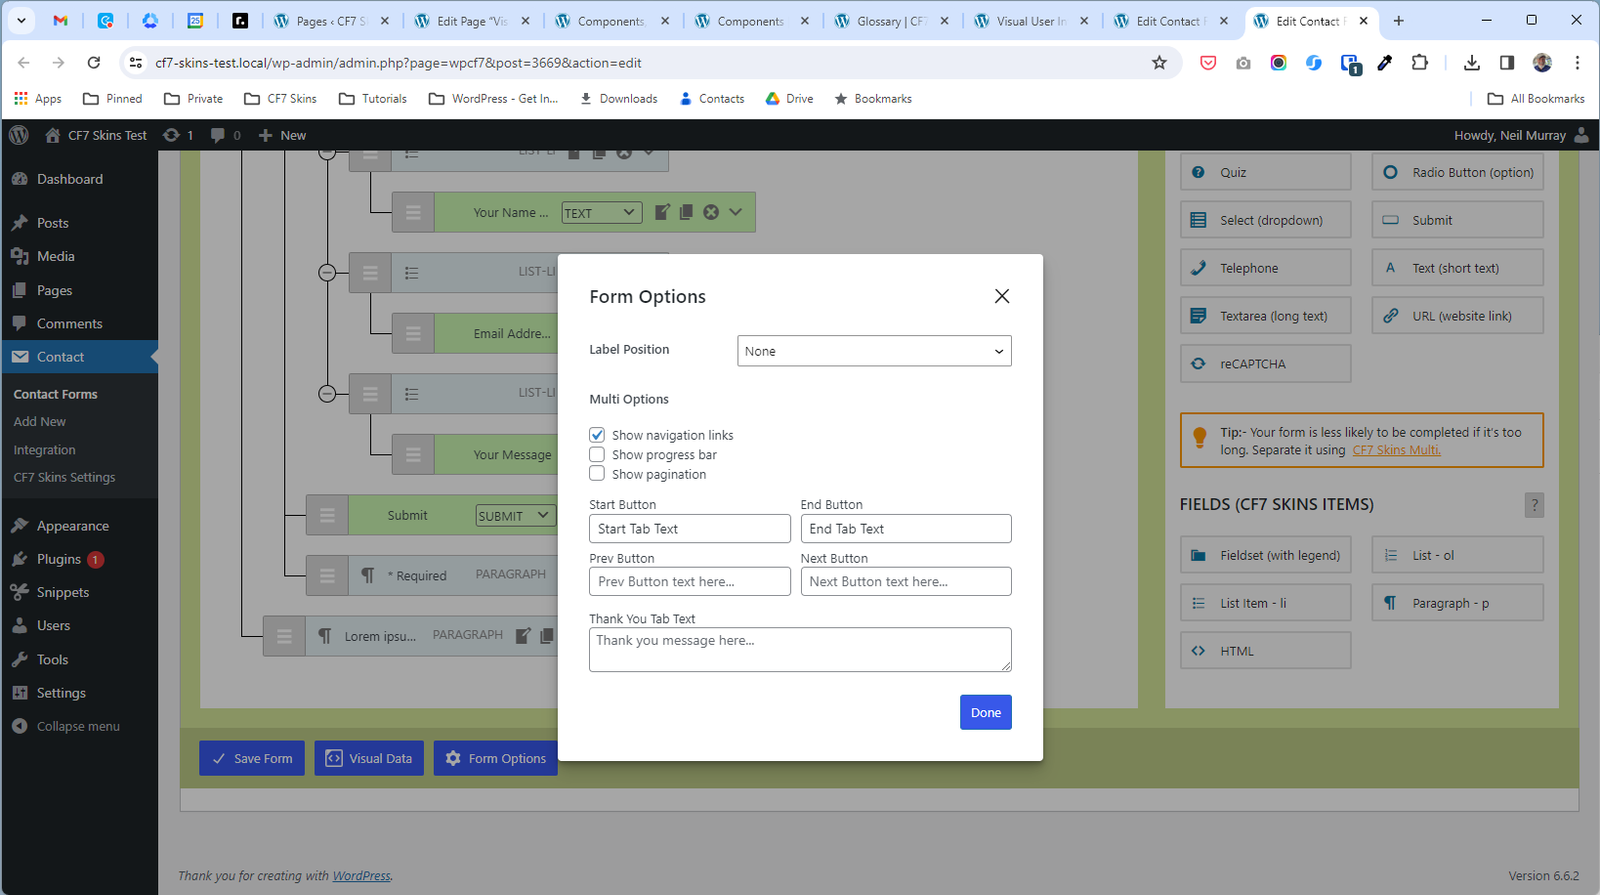This screenshot has height=895, width=1600.
Task: Click the HTML item code icon
Action: (1198, 651)
